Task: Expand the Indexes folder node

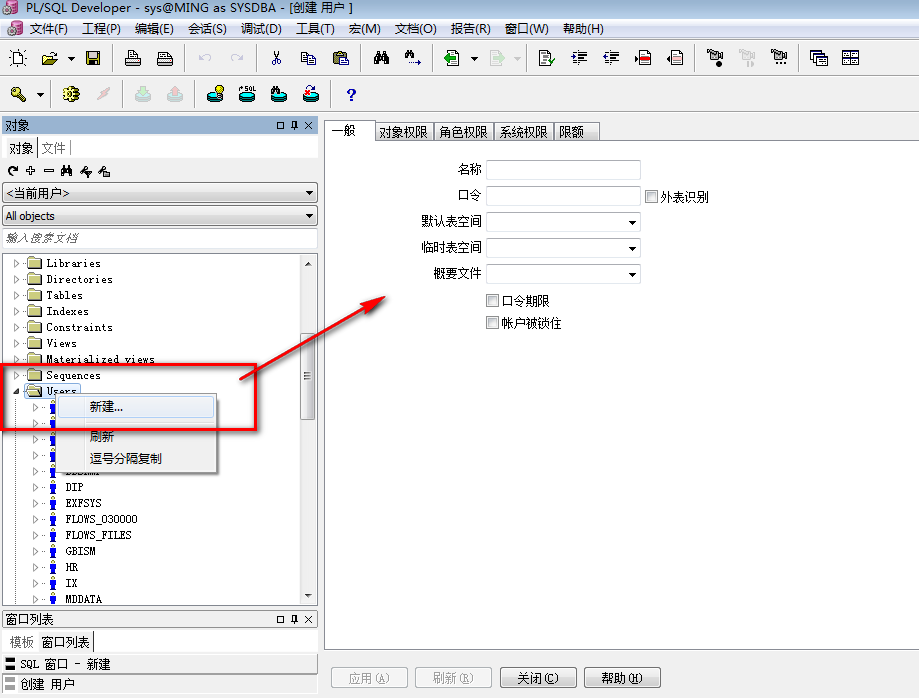Action: pyautogui.click(x=16, y=311)
